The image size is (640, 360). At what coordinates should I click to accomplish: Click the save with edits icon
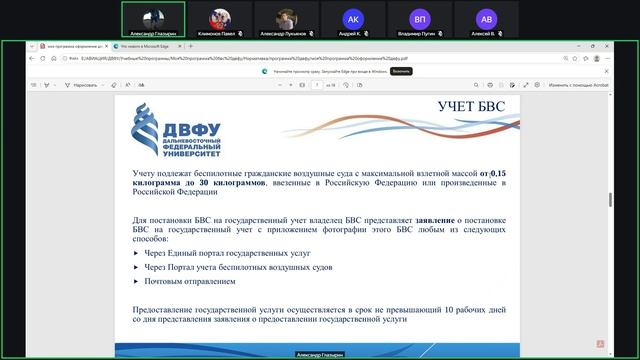512,85
